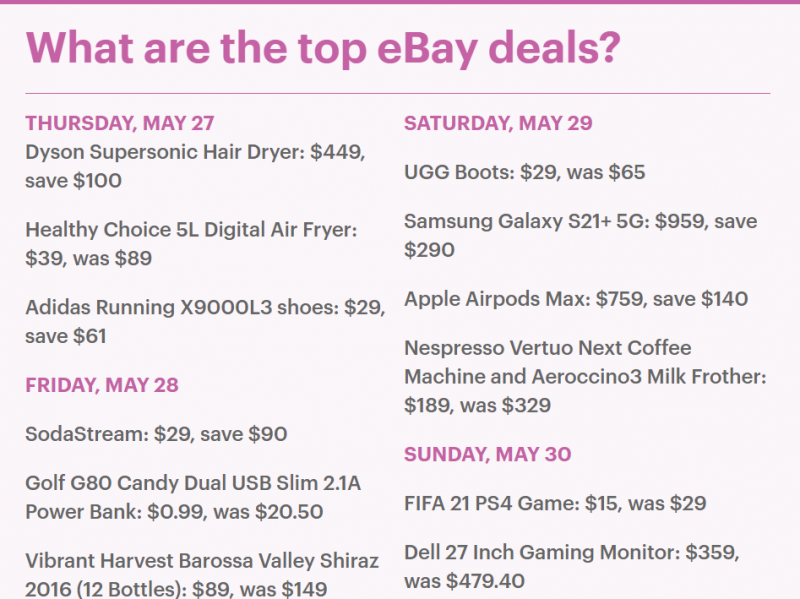
Task: Open the UGG Boots $29 deal
Action: [x=524, y=172]
